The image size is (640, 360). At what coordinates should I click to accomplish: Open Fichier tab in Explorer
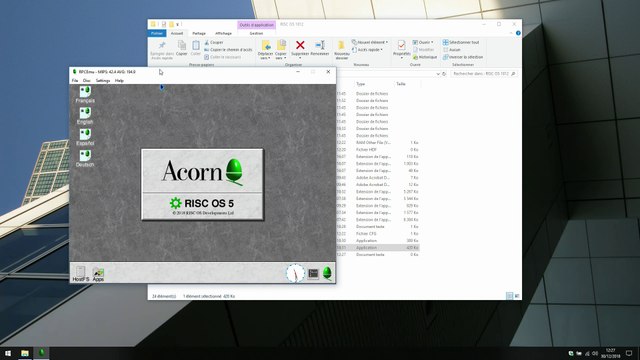pyautogui.click(x=157, y=33)
